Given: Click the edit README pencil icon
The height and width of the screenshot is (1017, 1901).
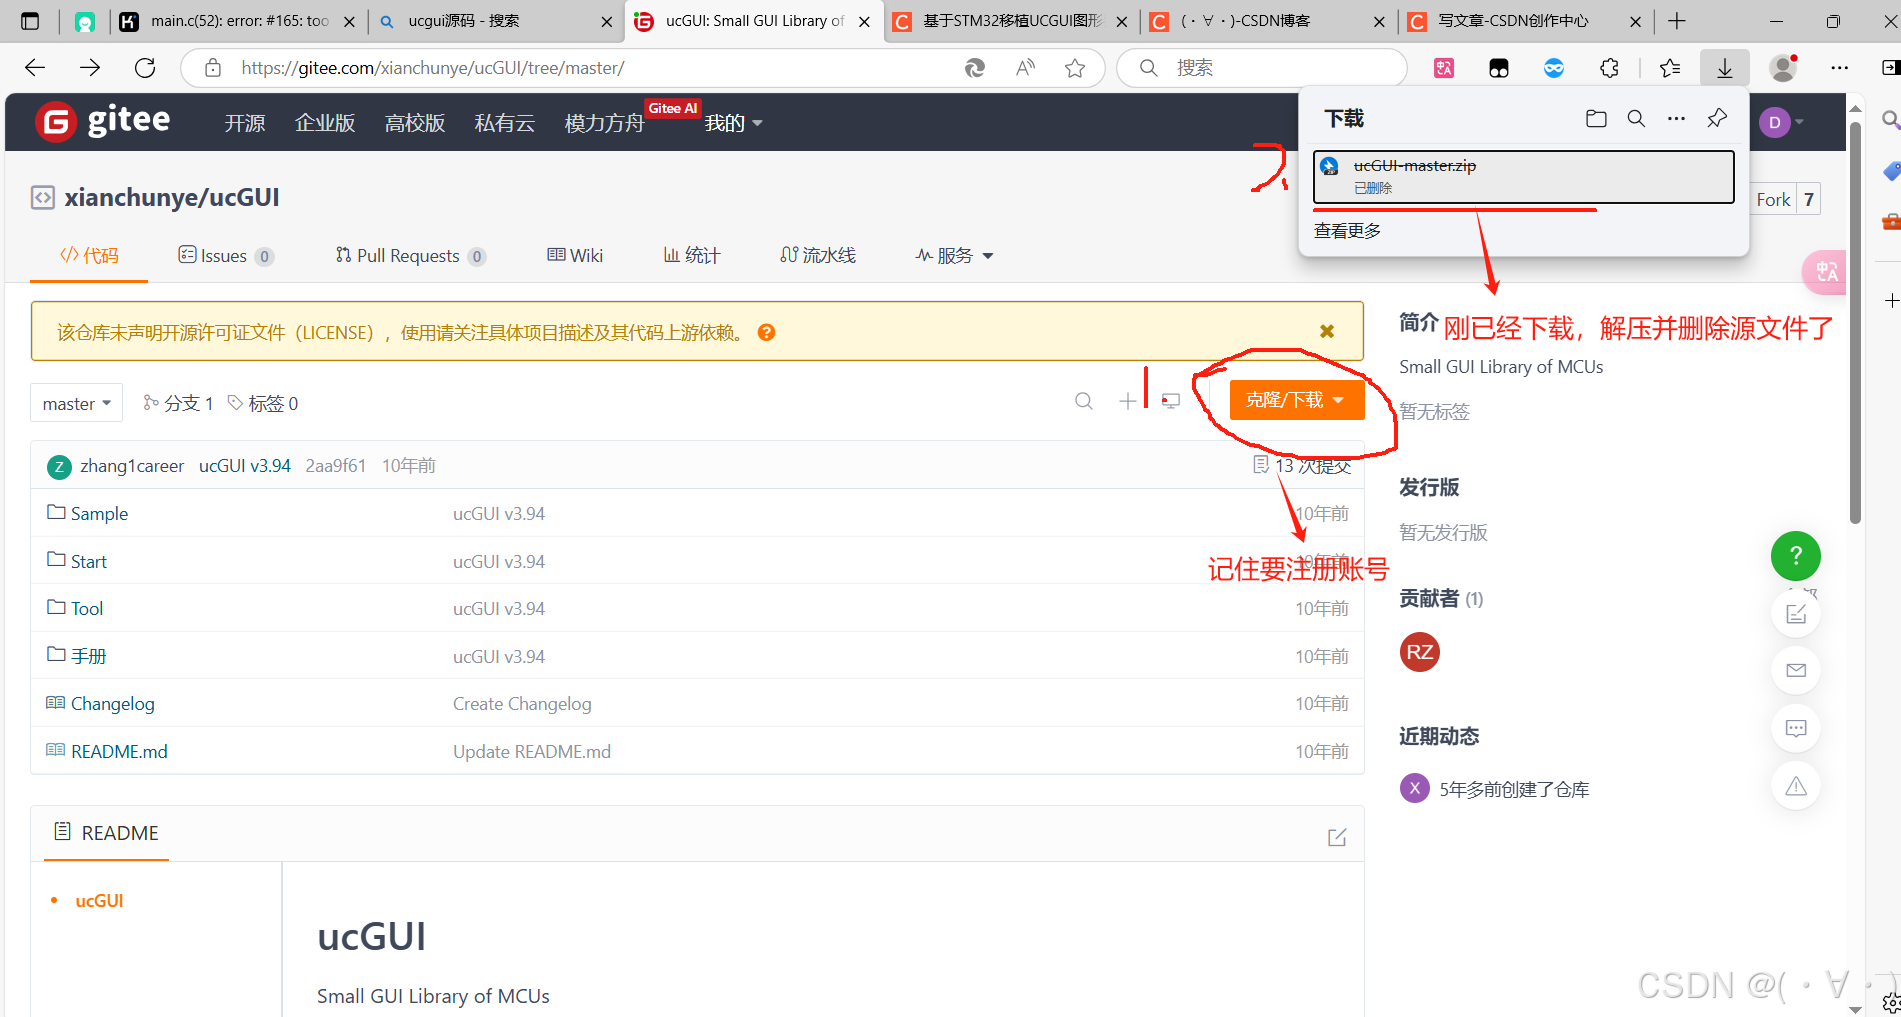Looking at the screenshot, I should pos(1337,836).
